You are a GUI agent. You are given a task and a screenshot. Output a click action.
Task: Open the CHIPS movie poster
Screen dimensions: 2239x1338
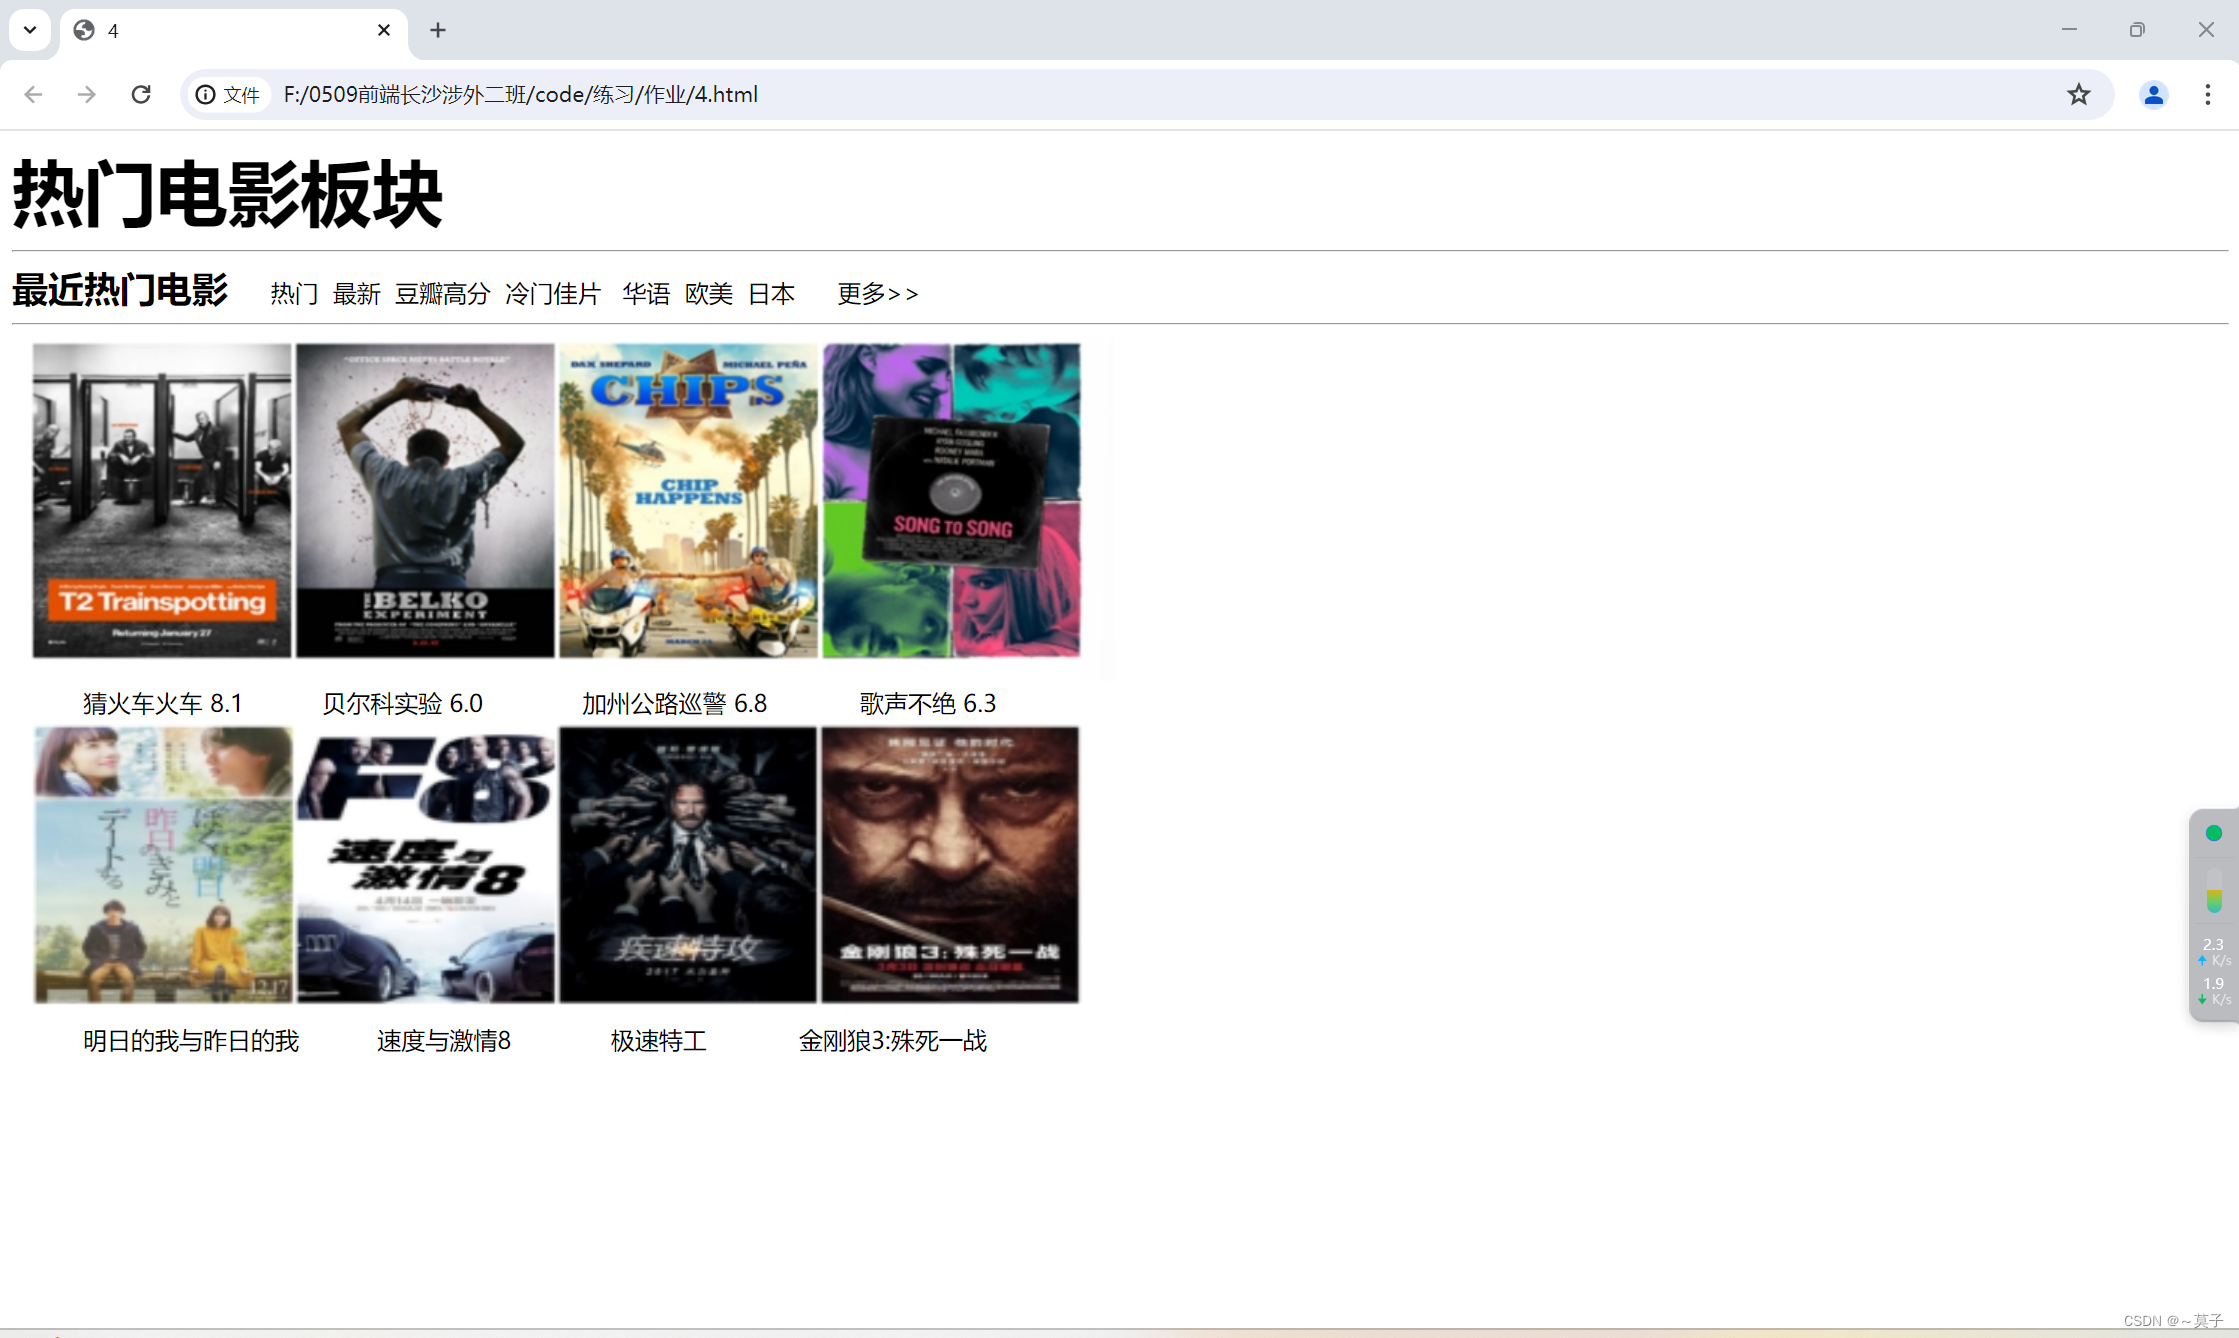pos(688,500)
